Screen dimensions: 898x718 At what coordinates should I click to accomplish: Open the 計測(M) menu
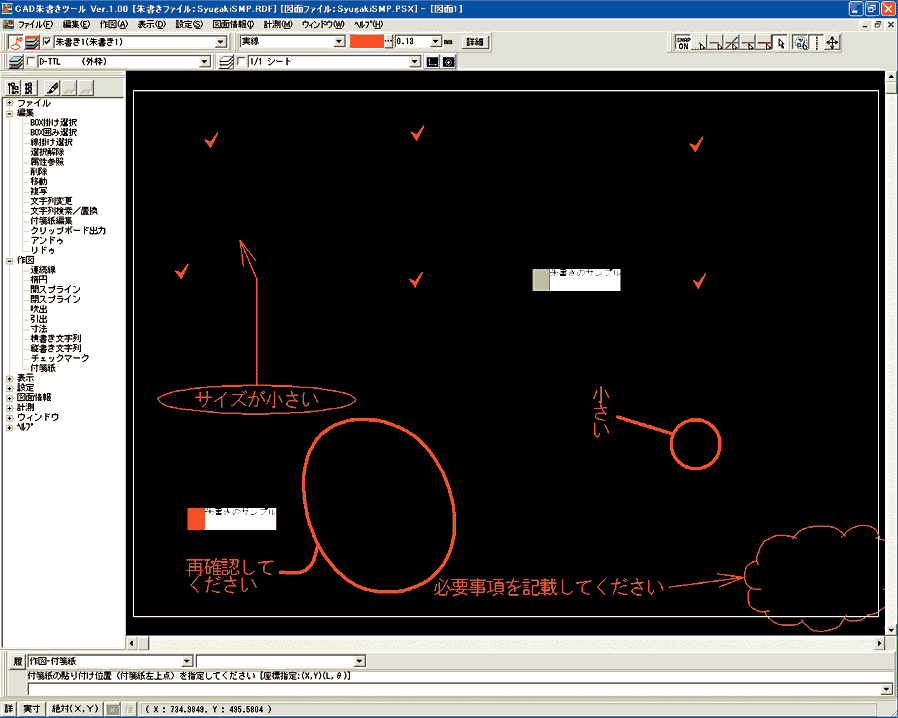[x=278, y=25]
